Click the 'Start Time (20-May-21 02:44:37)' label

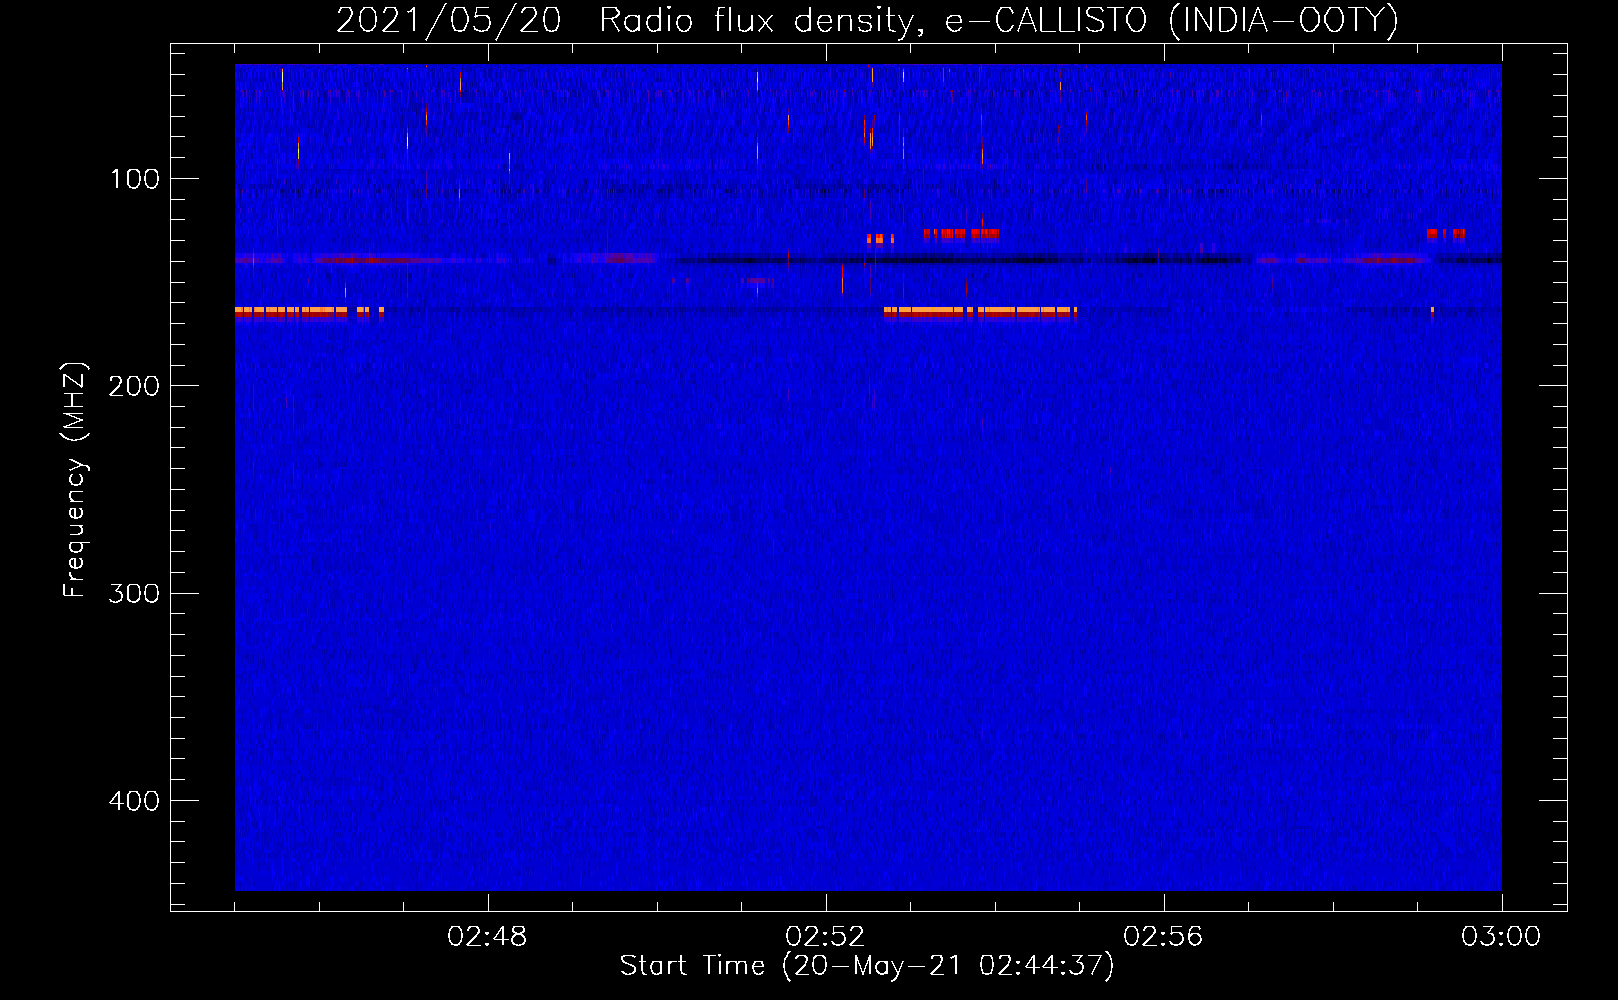tap(866, 966)
